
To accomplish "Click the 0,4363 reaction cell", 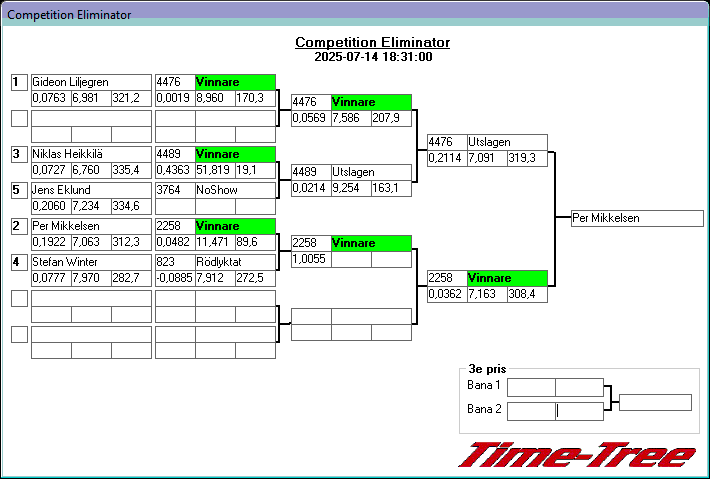I will pyautogui.click(x=175, y=170).
